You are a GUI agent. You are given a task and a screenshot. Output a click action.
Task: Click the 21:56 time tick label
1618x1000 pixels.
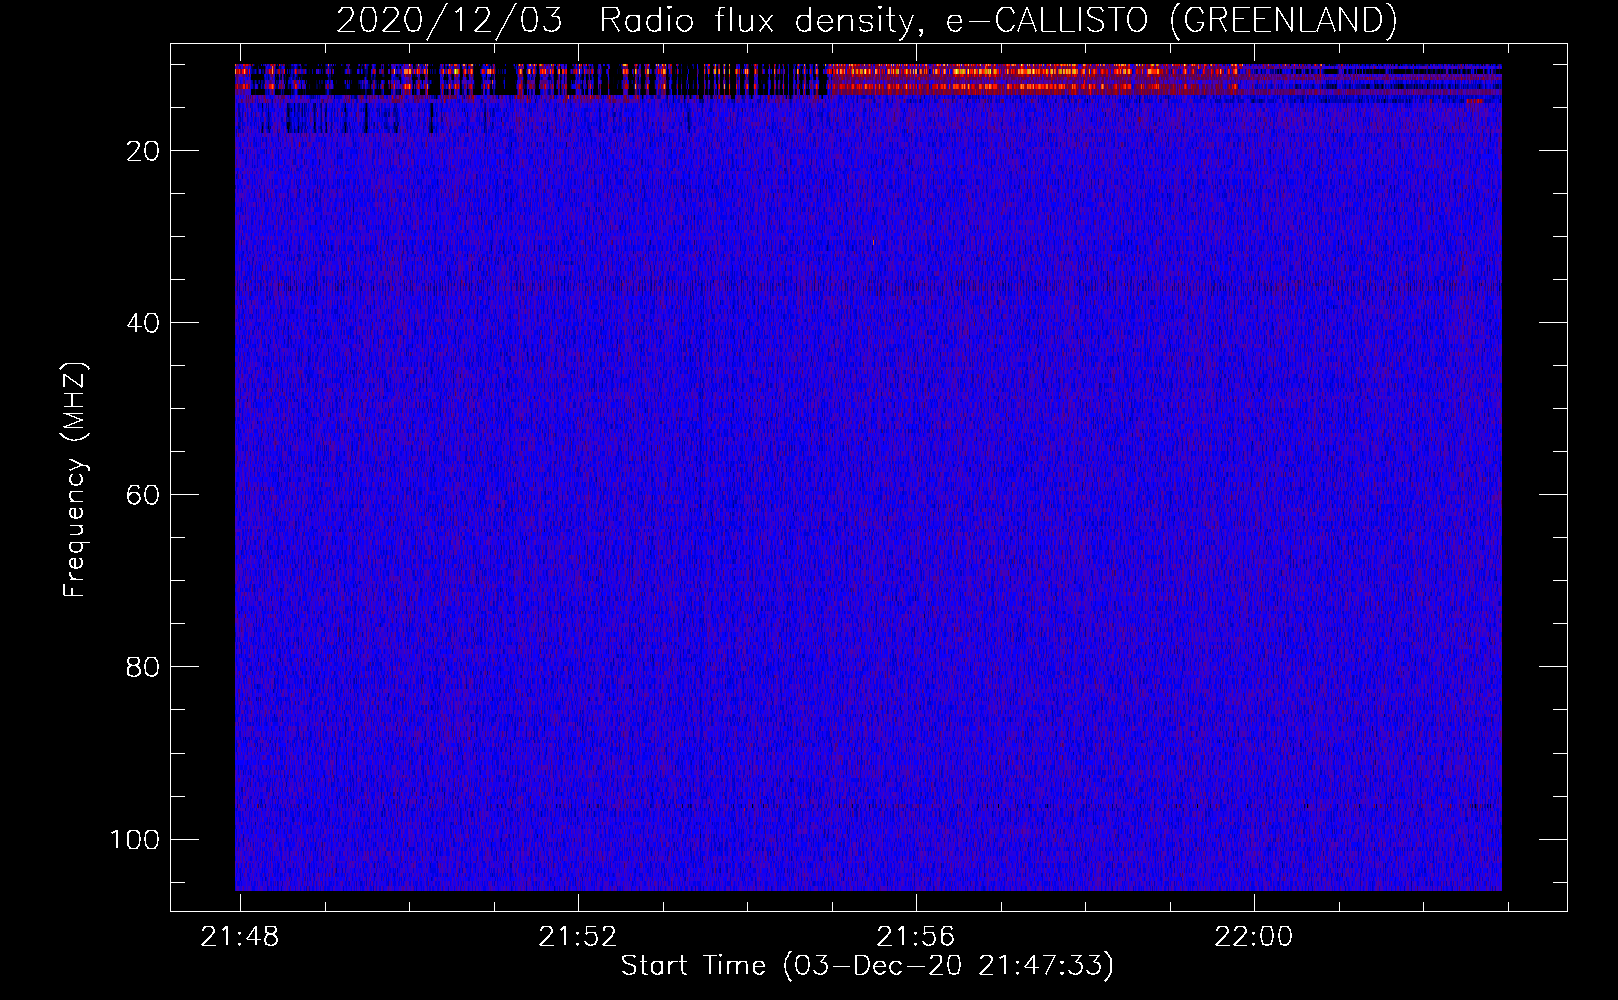[x=916, y=937]
